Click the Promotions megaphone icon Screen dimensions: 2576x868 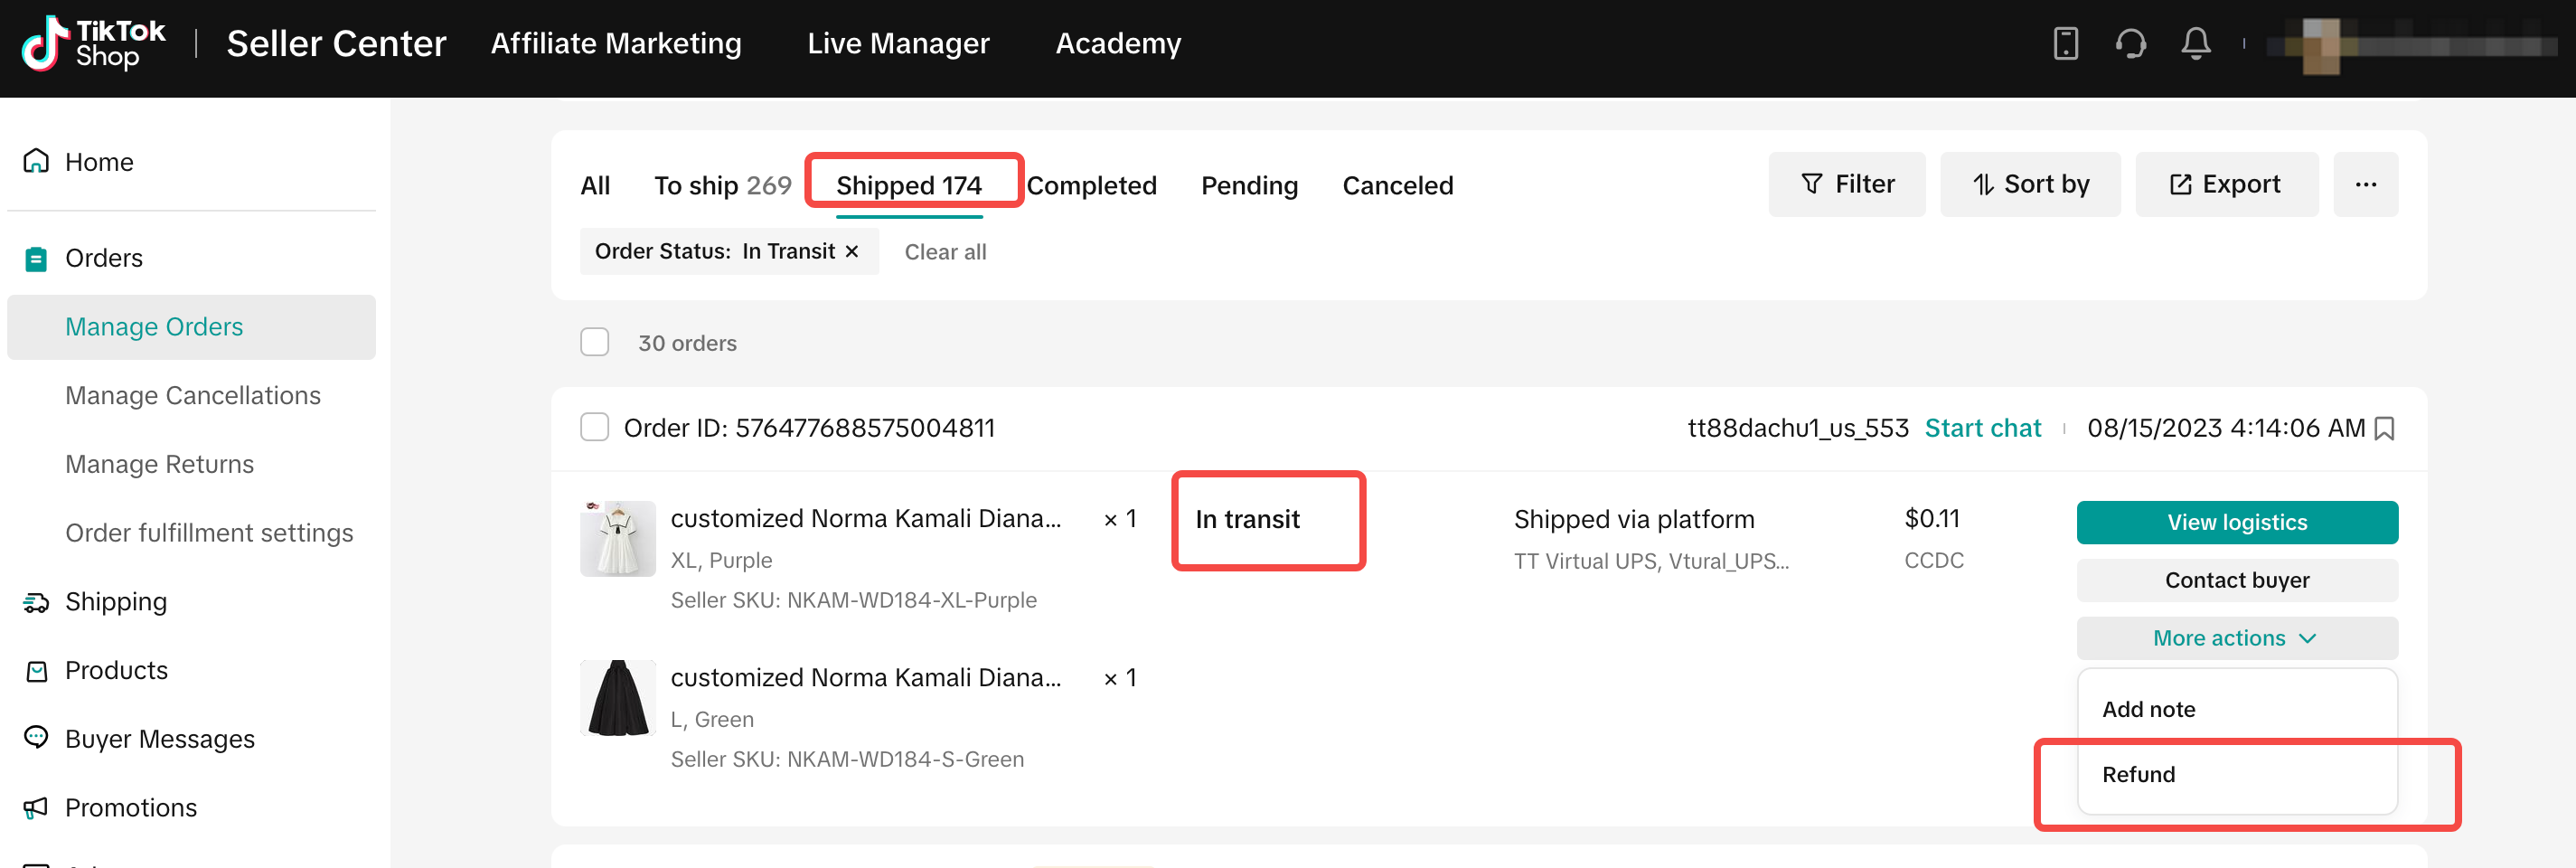coord(36,807)
